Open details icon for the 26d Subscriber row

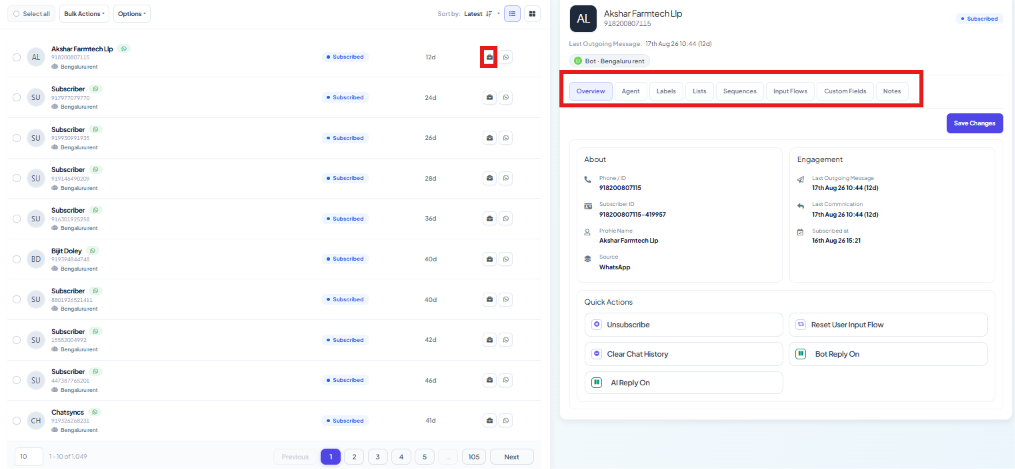(x=489, y=138)
